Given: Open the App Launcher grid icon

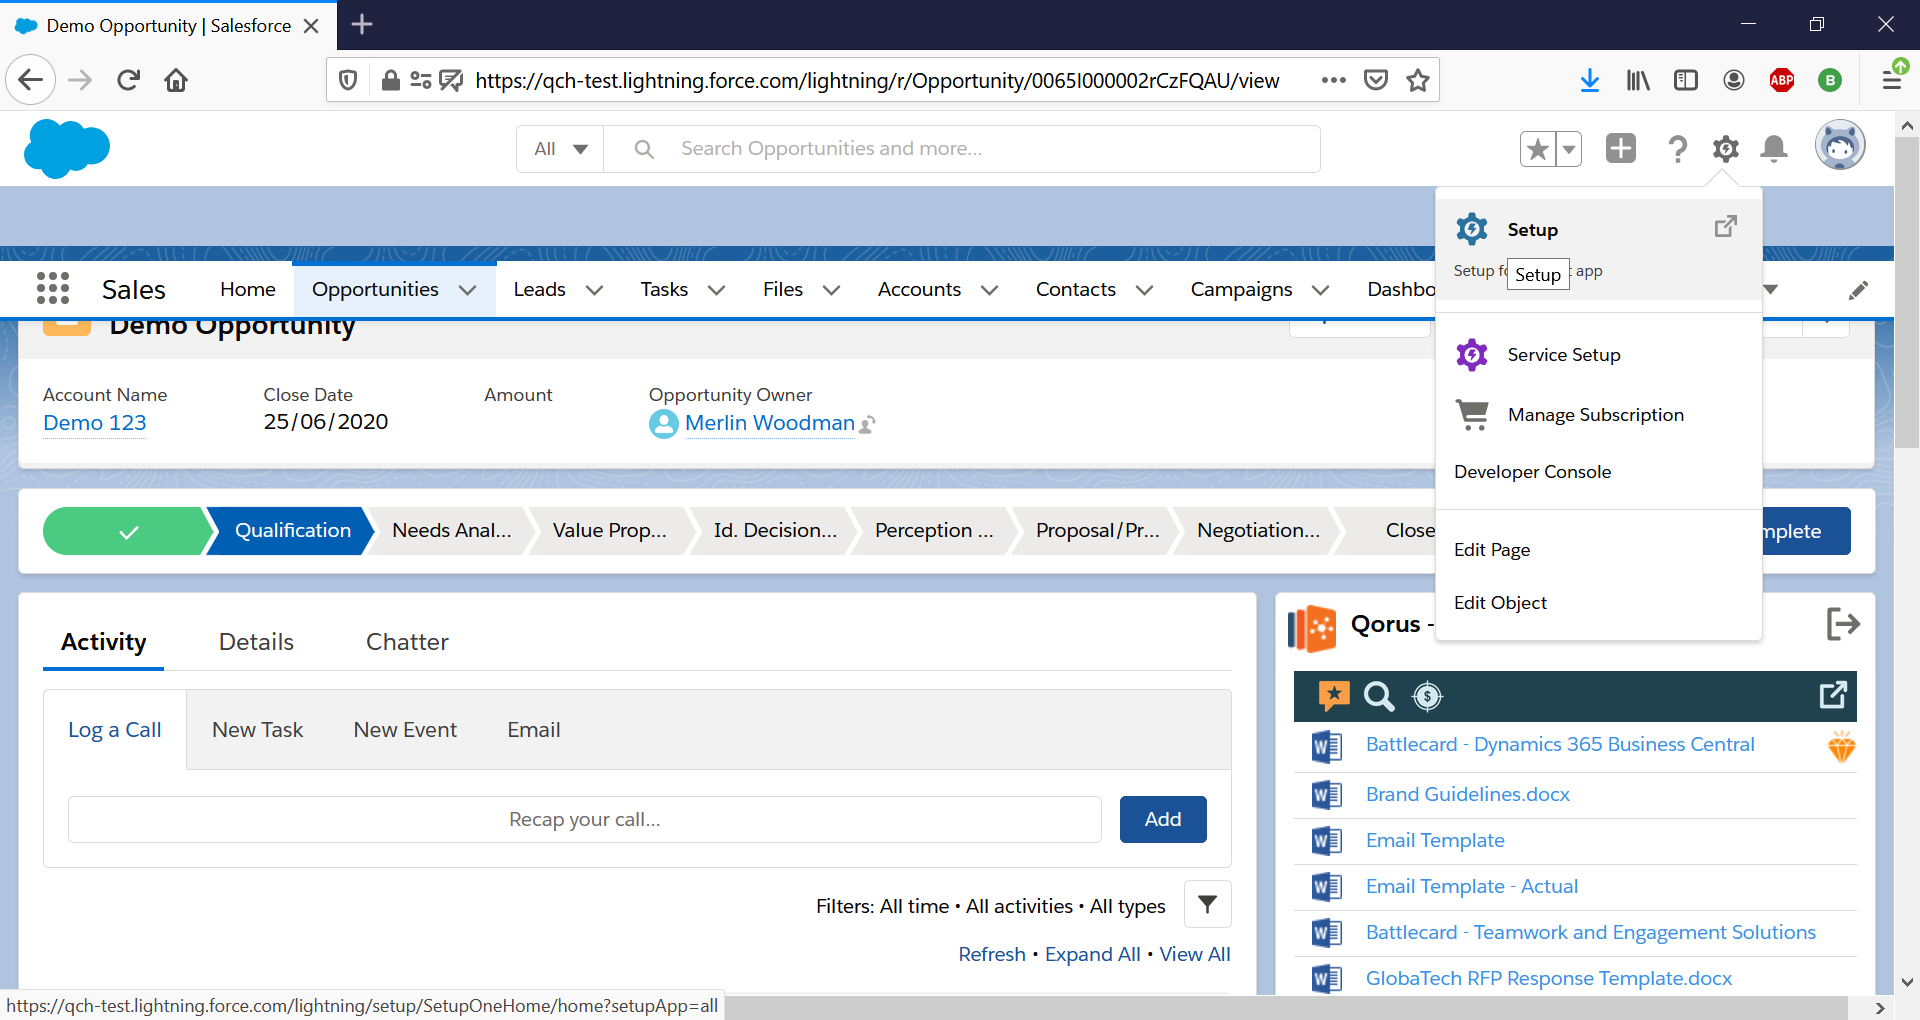Looking at the screenshot, I should (52, 288).
